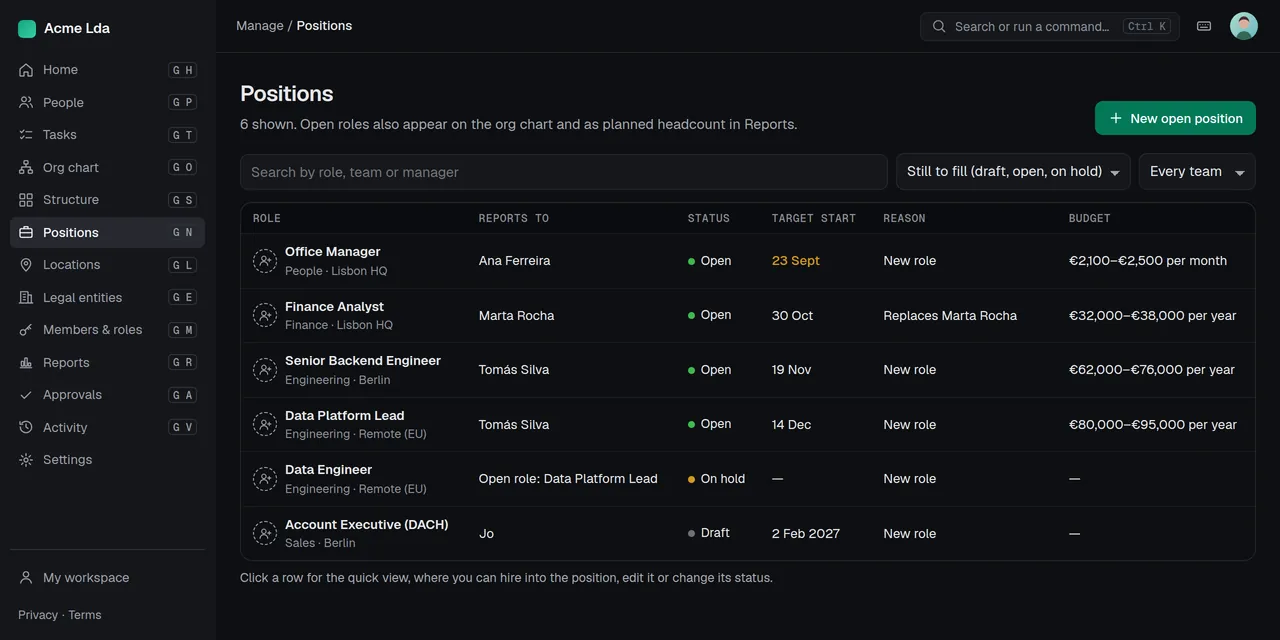1280x640 pixels.
Task: Open the Positions page in sidebar
Action: tap(107, 232)
